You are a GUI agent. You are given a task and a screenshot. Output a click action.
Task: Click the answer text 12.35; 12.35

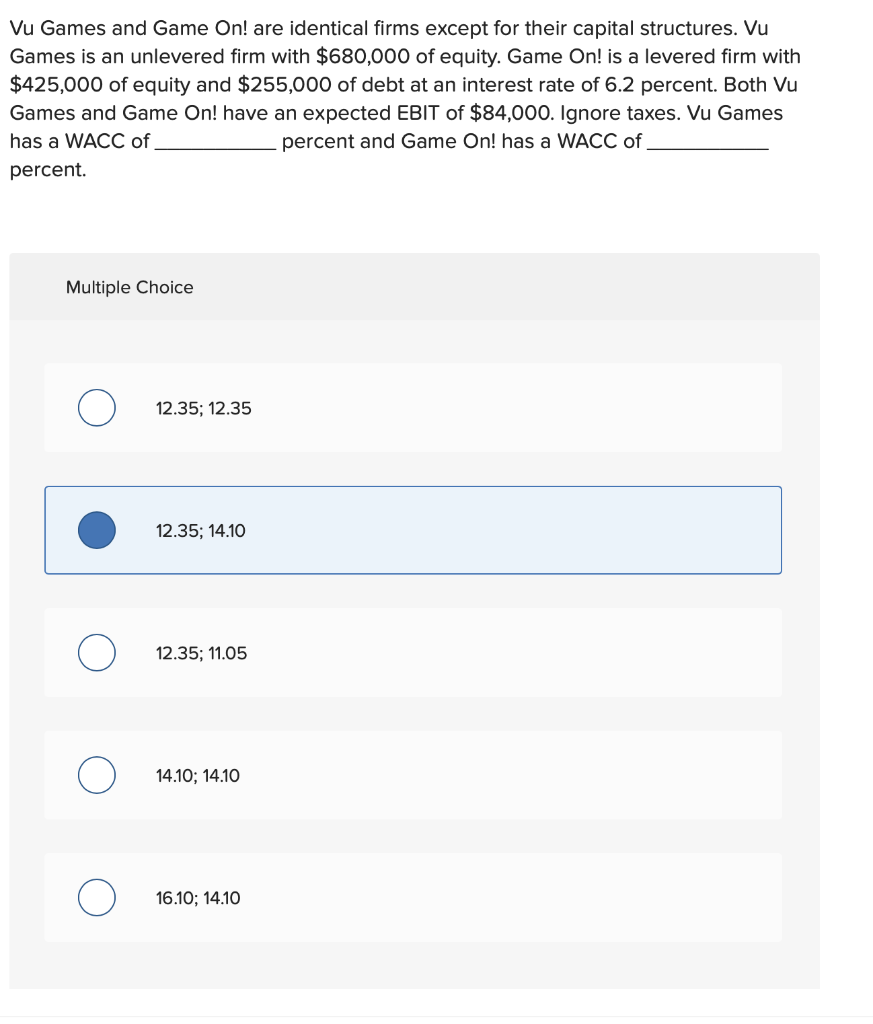pos(203,408)
